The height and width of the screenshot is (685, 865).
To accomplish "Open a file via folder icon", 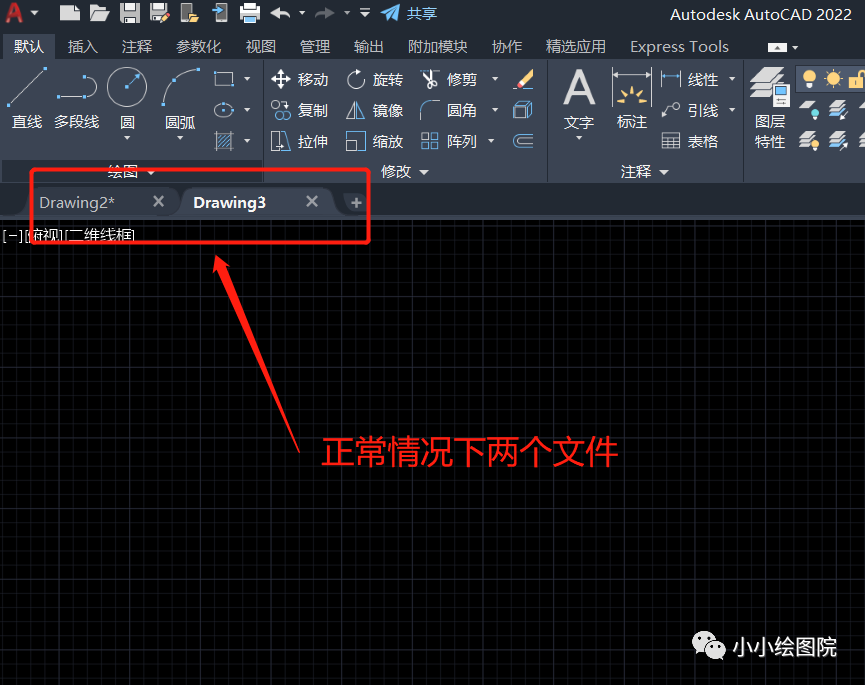I will click(99, 13).
